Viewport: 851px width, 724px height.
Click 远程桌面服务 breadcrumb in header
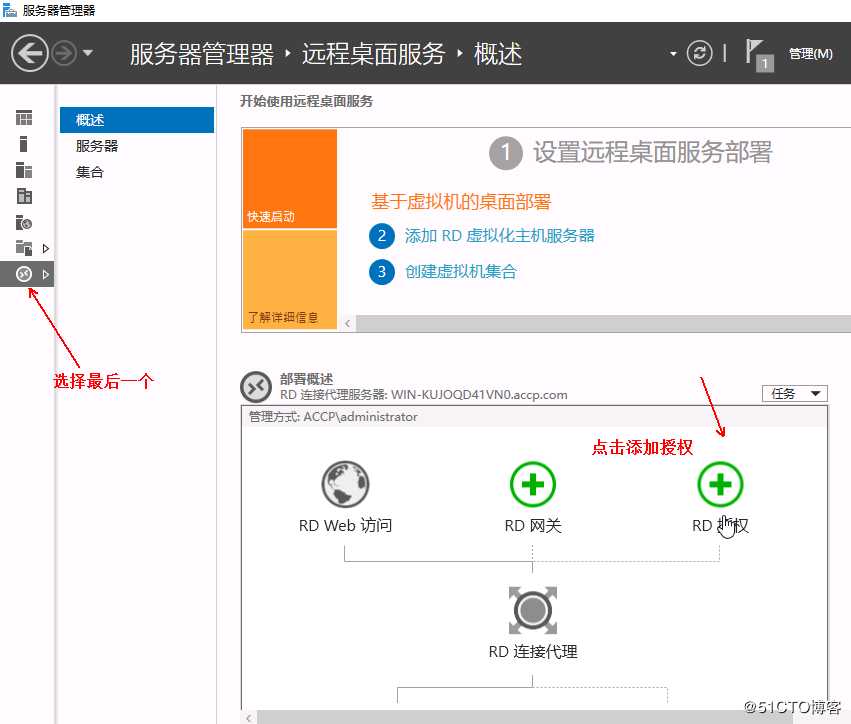pos(373,54)
